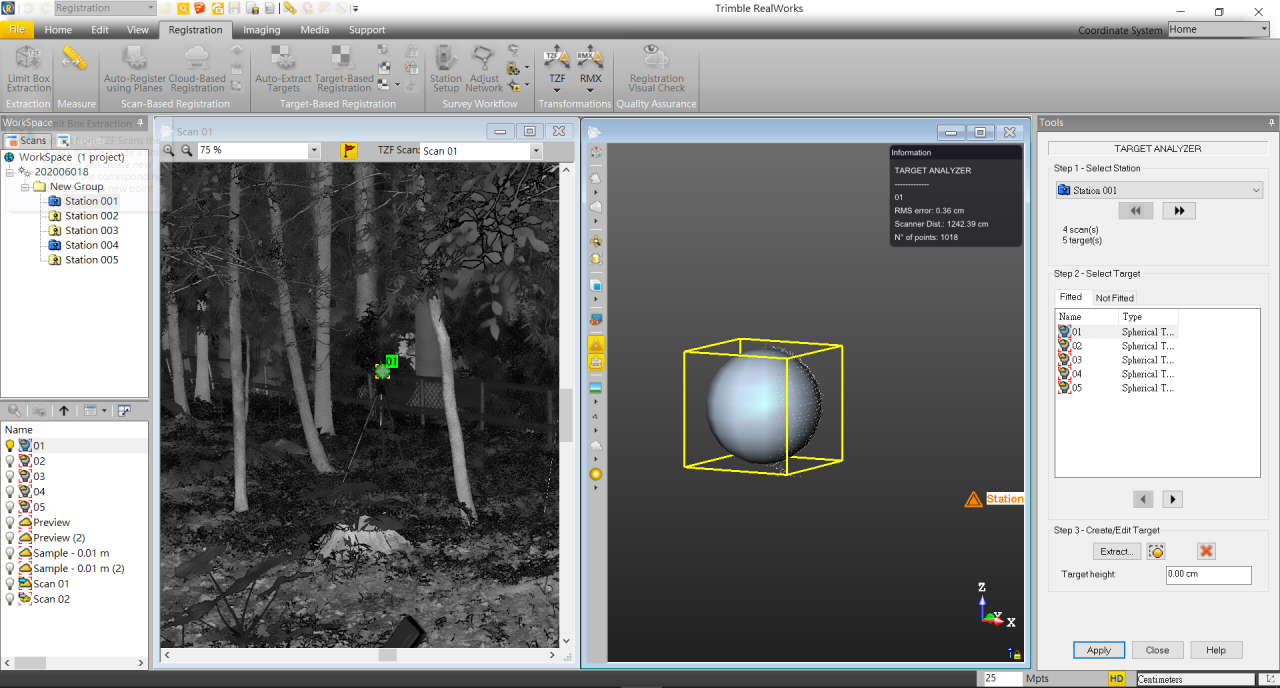This screenshot has height=688, width=1280.
Task: Click the orange warning triangle tool in 3D toolbar
Action: [596, 344]
